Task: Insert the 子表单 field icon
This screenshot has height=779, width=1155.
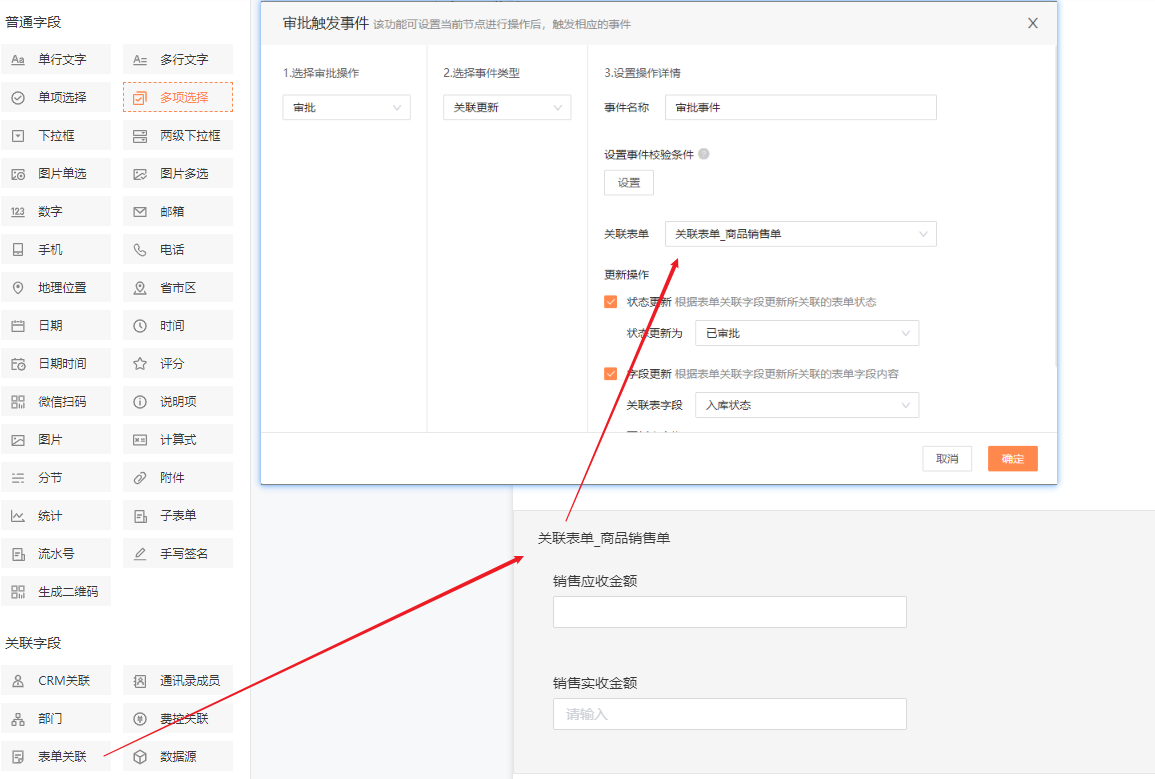Action: click(140, 516)
